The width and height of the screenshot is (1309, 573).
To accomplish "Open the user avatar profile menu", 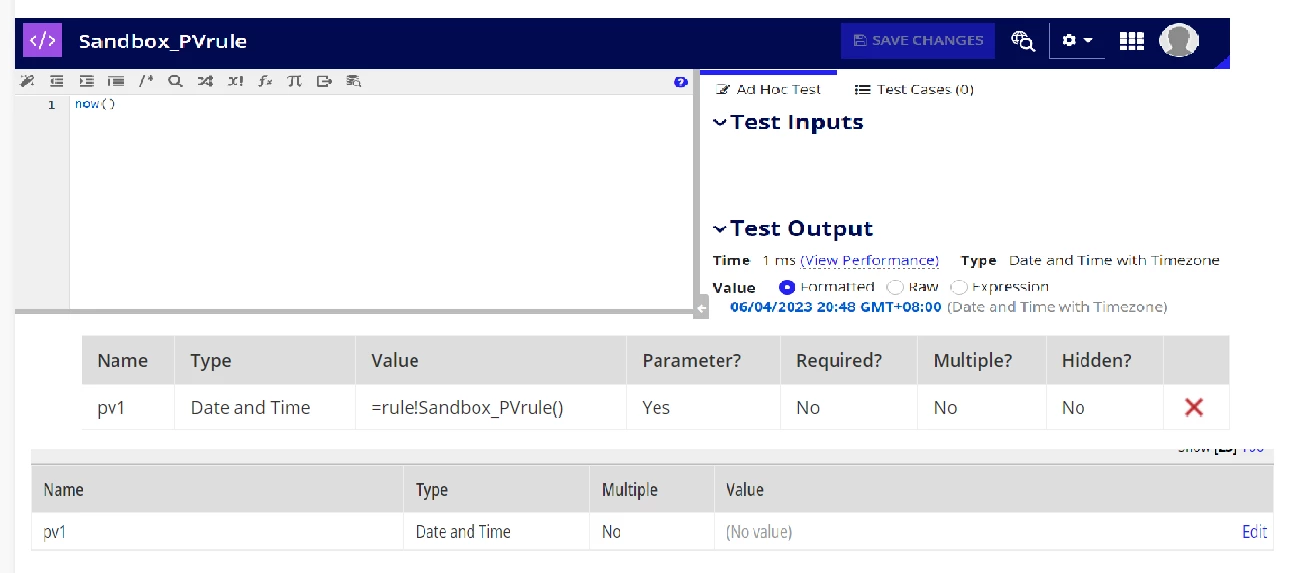I will (1179, 41).
